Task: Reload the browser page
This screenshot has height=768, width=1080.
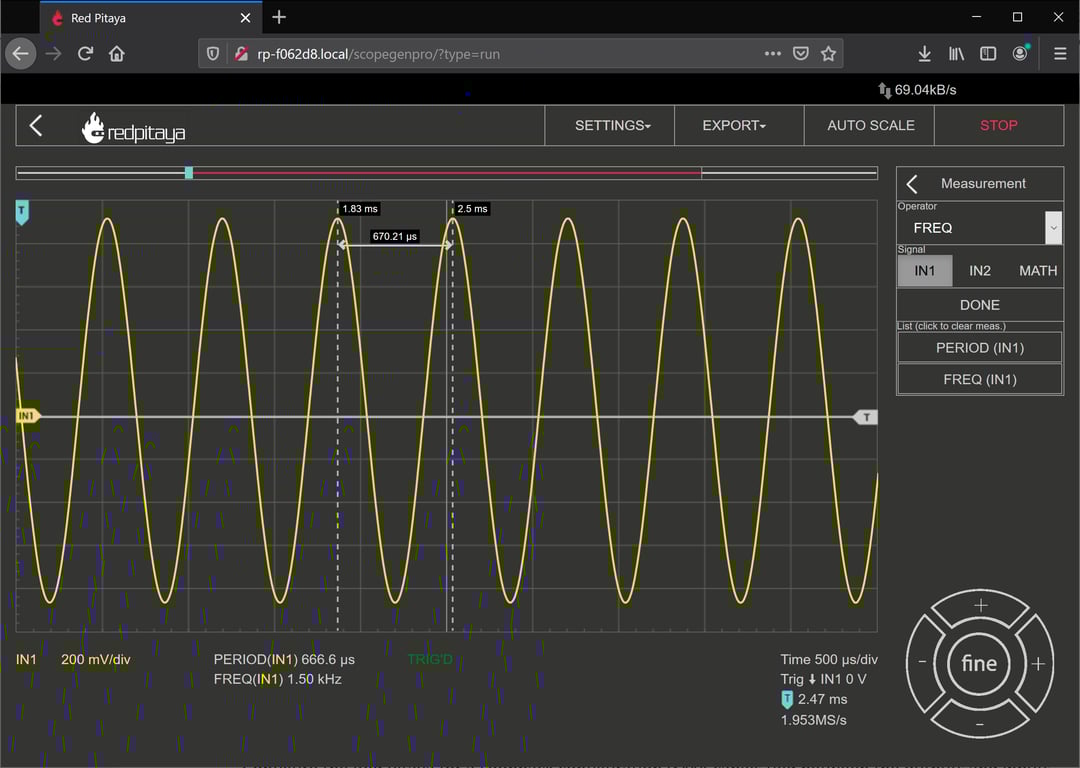Action: pos(85,54)
